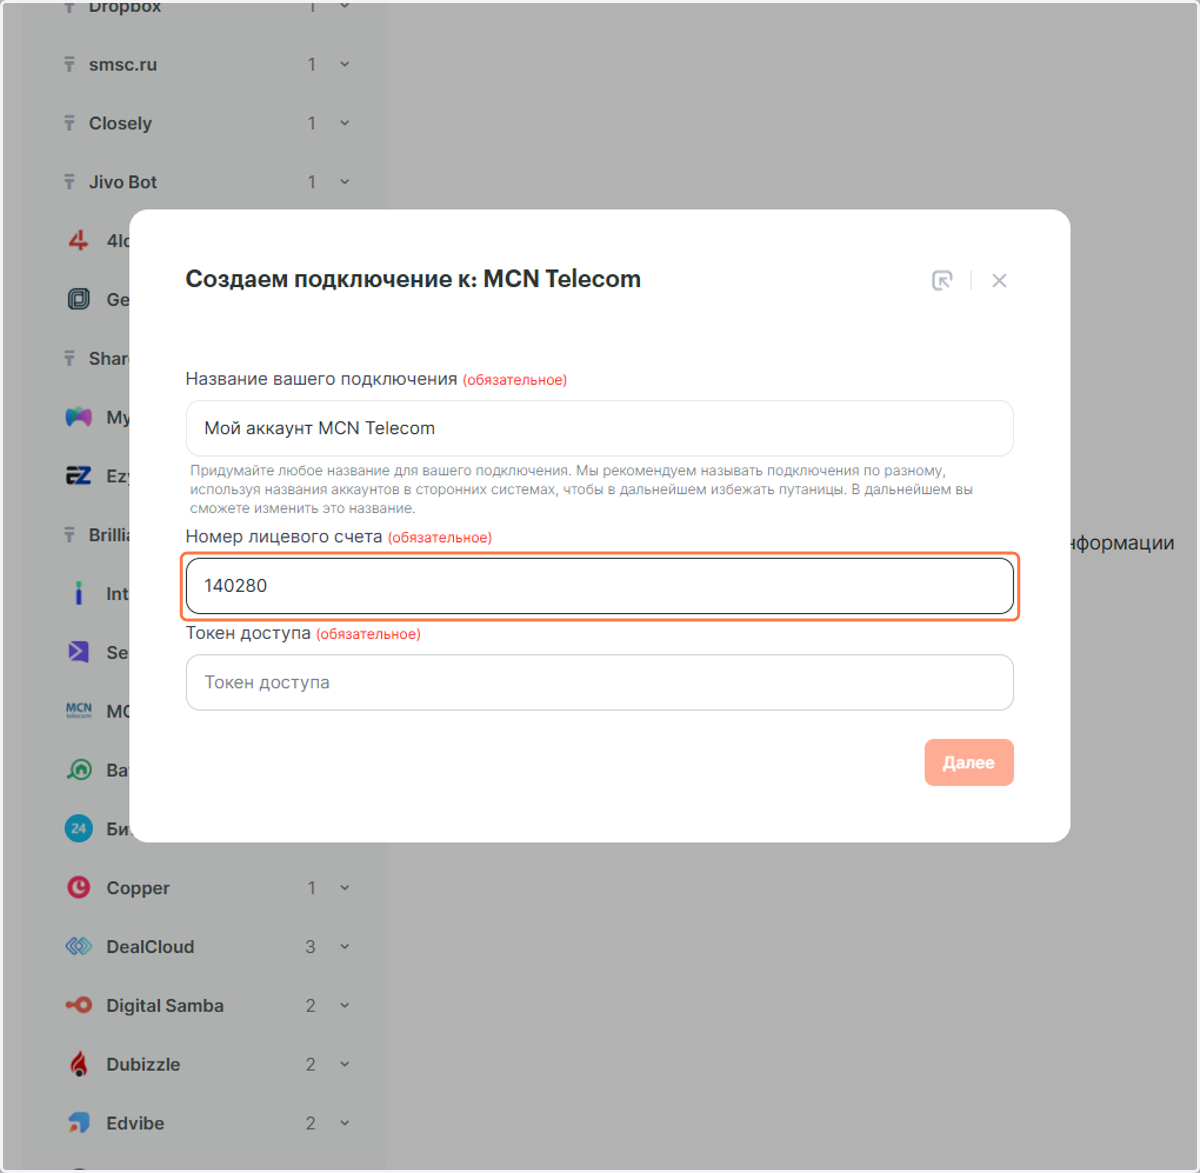Focus the Номер лицевого счета field
This screenshot has height=1173, width=1200.
[599, 586]
